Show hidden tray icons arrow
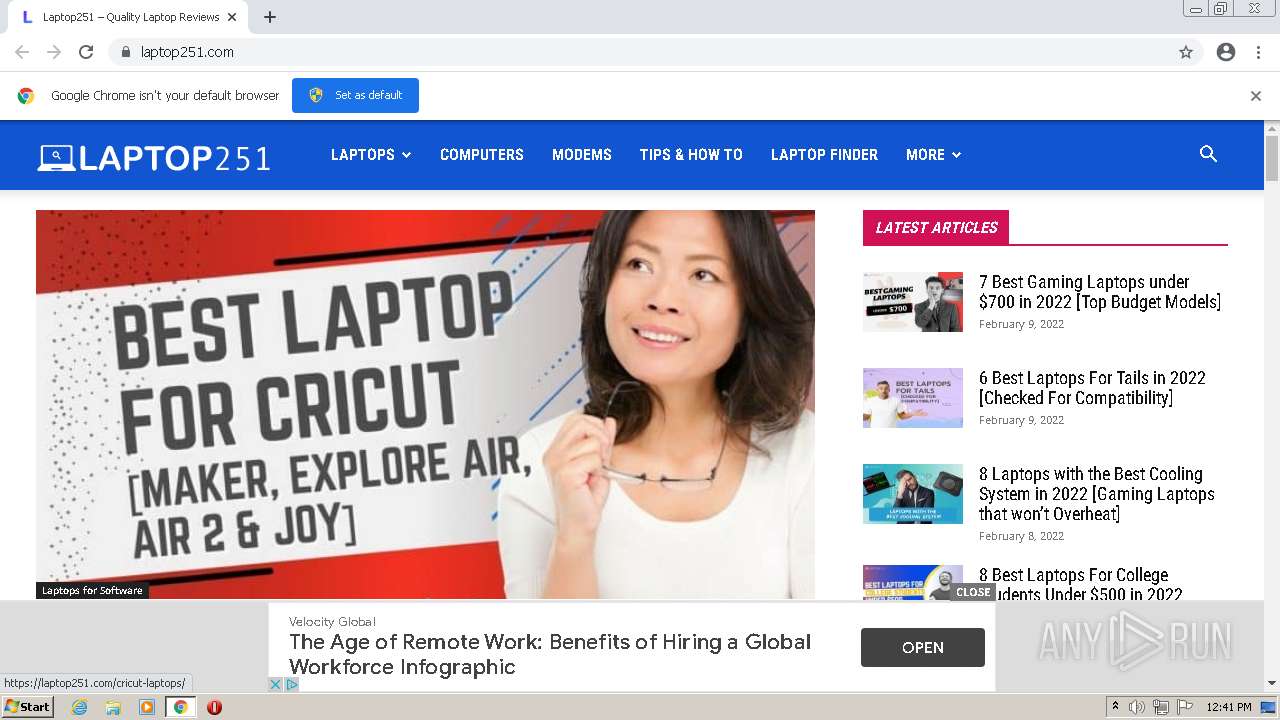The image size is (1280, 720). 1115,707
